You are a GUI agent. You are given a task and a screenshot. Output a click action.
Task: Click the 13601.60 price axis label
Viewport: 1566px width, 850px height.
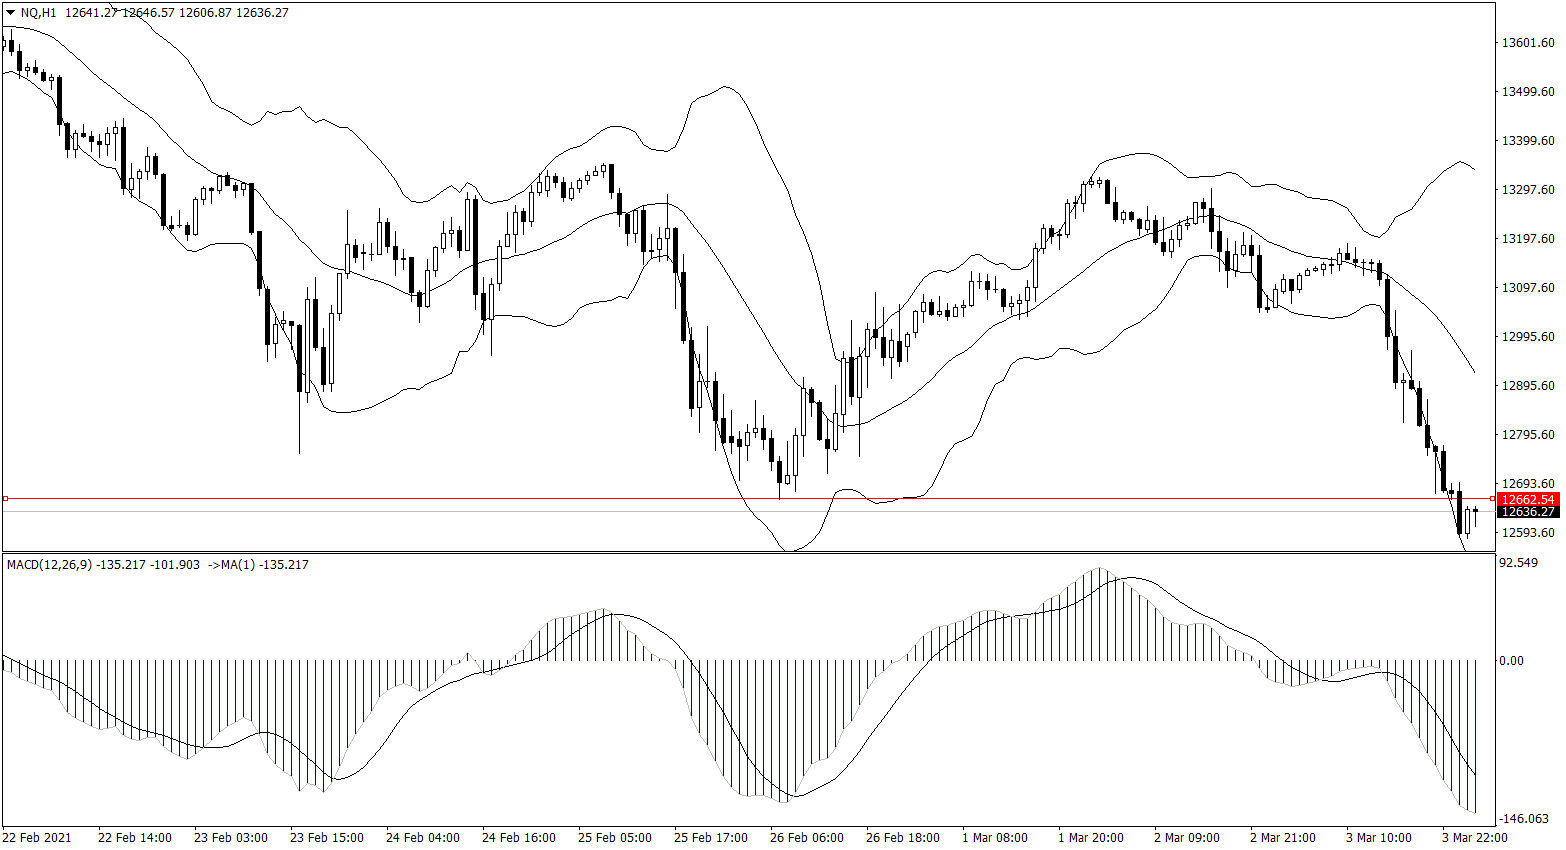point(1528,43)
